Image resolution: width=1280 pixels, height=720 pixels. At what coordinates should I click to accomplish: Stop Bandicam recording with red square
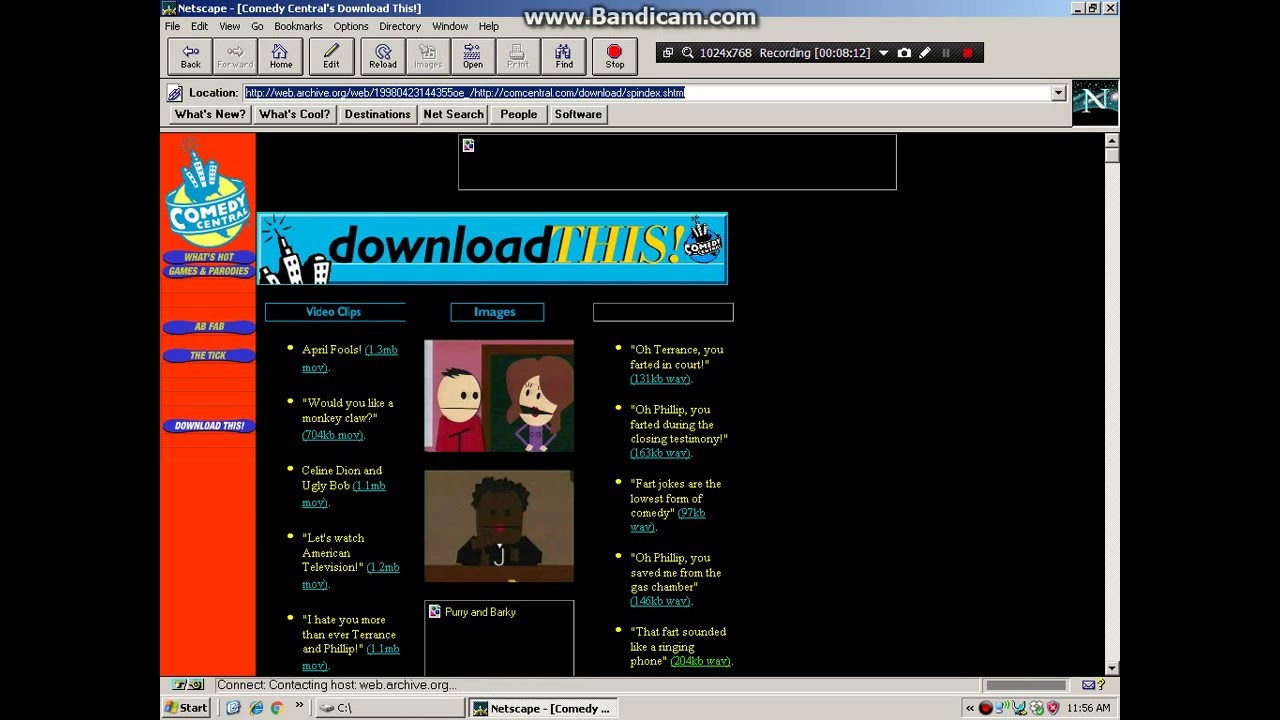pyautogui.click(x=967, y=53)
